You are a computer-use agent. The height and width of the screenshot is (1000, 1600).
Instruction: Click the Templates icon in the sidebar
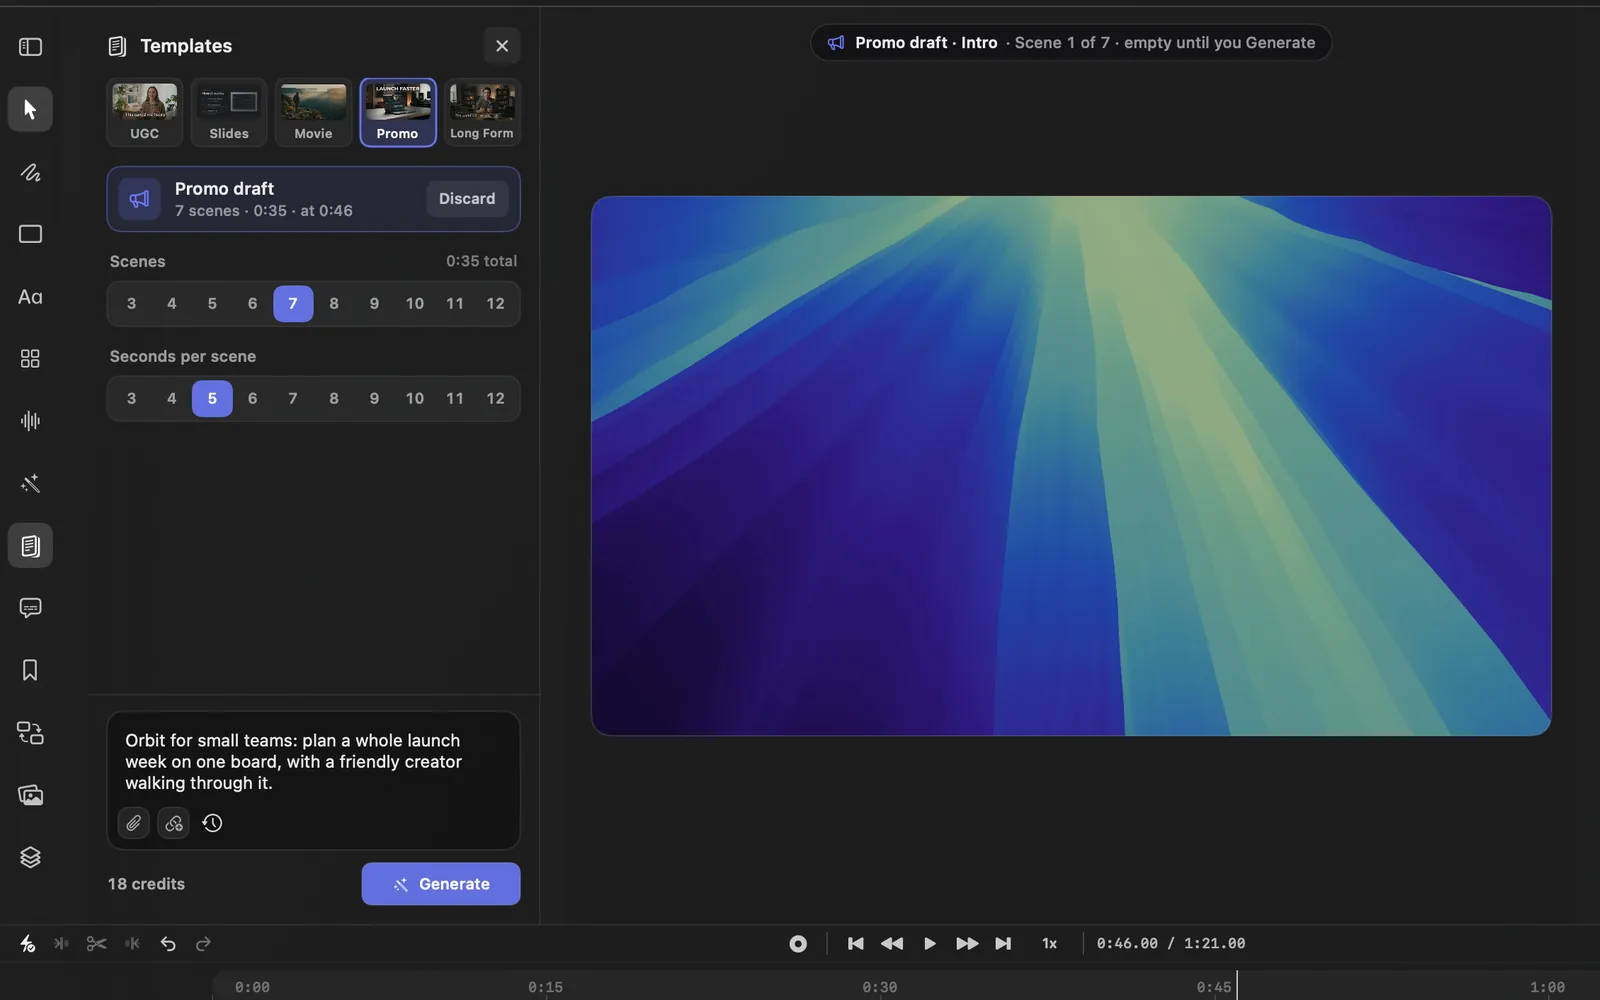click(x=30, y=546)
